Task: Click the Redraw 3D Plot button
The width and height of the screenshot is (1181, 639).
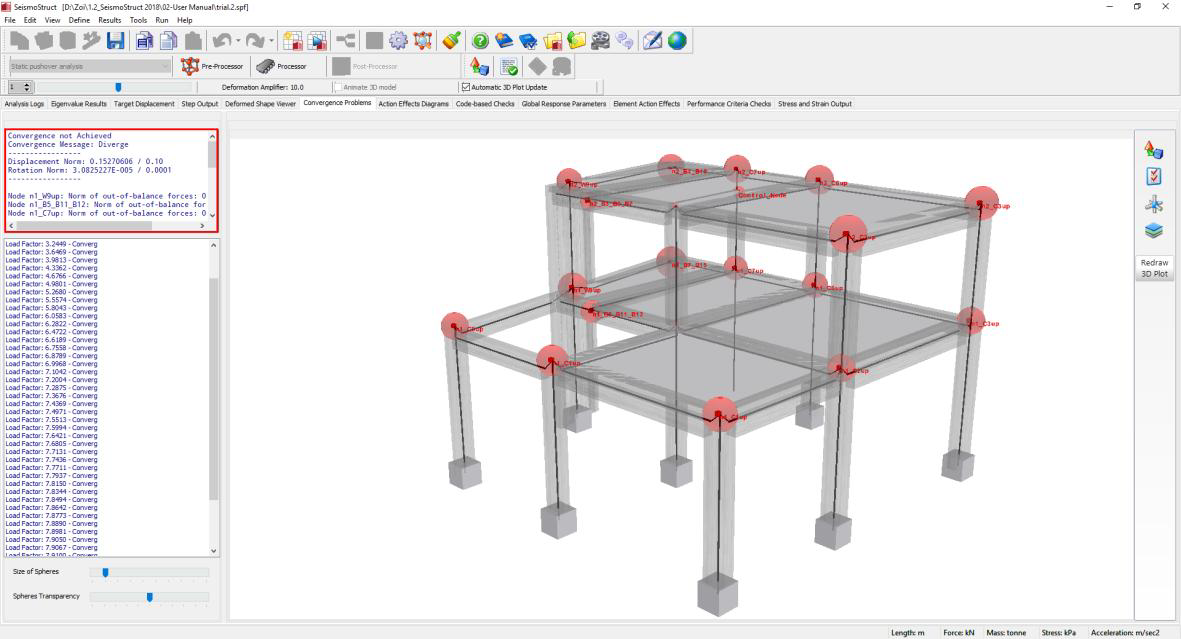Action: tap(1153, 268)
